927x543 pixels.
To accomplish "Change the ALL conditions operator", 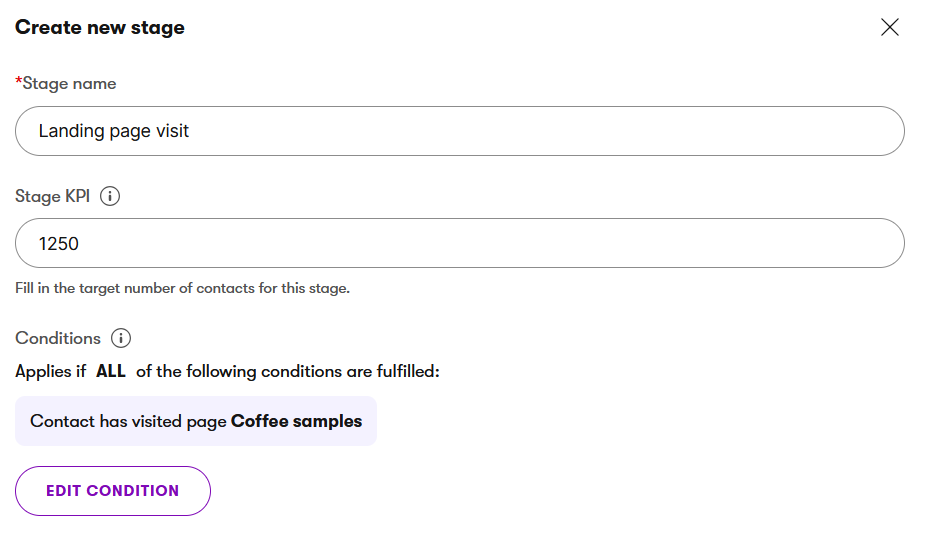I will (111, 372).
